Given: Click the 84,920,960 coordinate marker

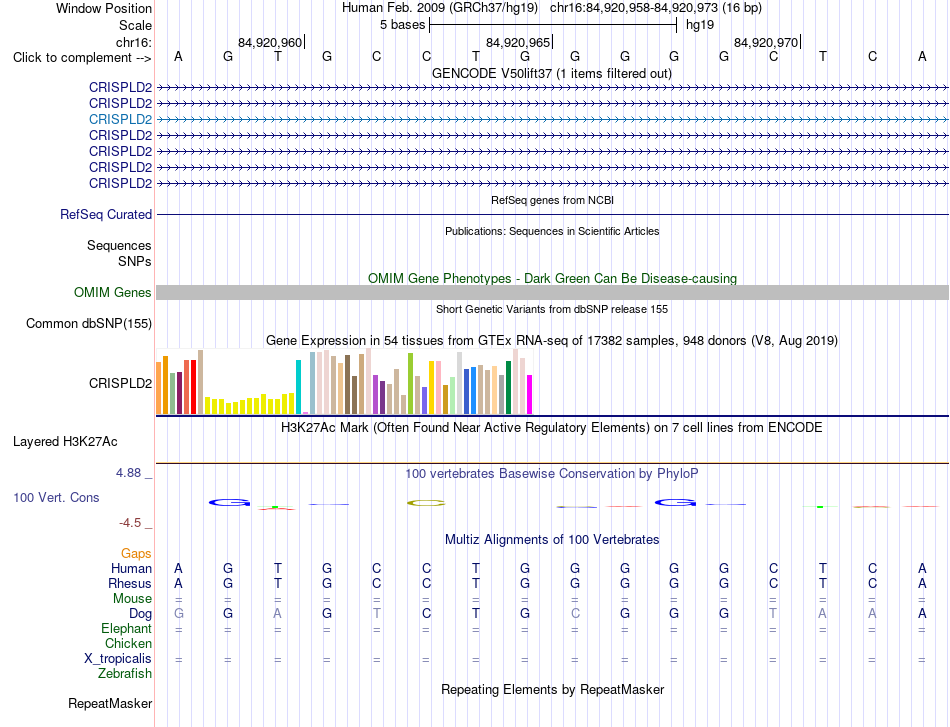Looking at the screenshot, I should pyautogui.click(x=270, y=42).
